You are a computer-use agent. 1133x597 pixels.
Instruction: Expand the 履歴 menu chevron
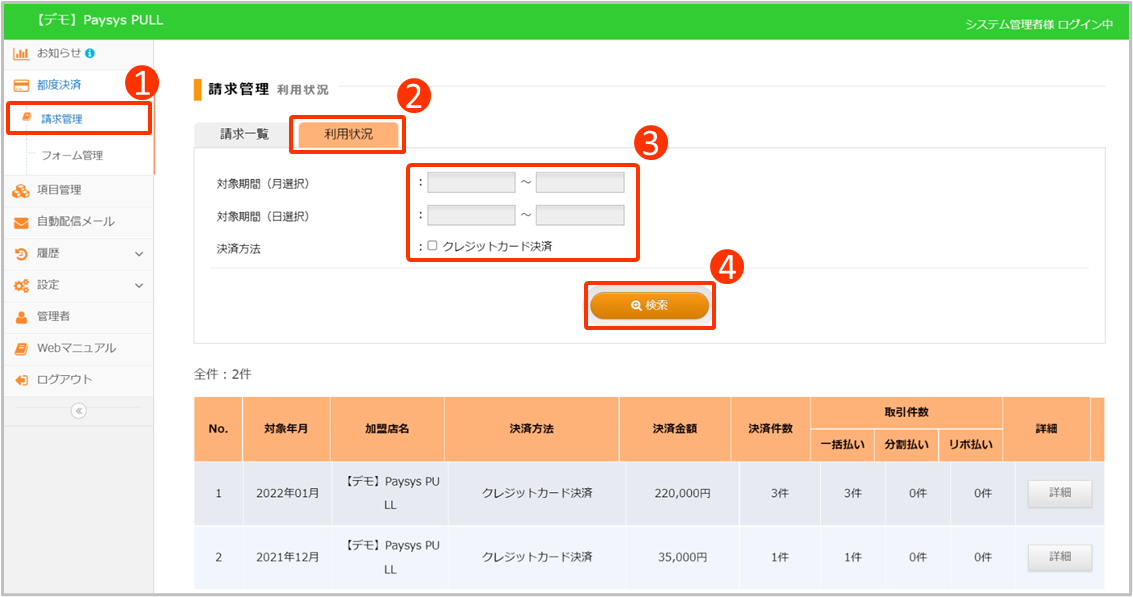(139, 254)
